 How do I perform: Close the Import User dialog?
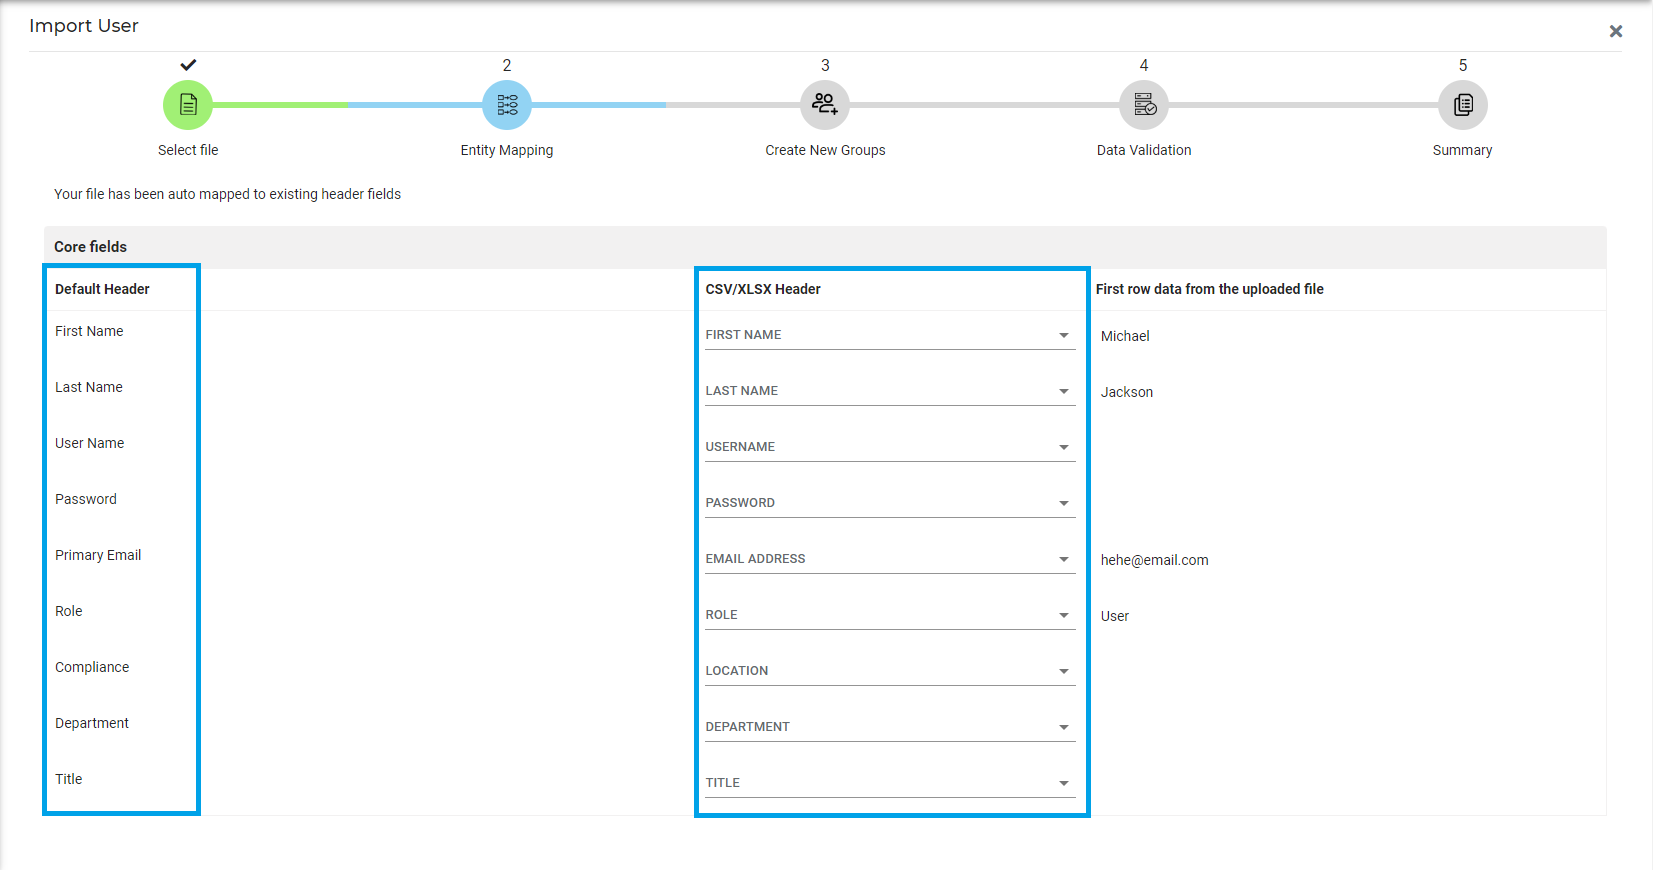(1615, 31)
